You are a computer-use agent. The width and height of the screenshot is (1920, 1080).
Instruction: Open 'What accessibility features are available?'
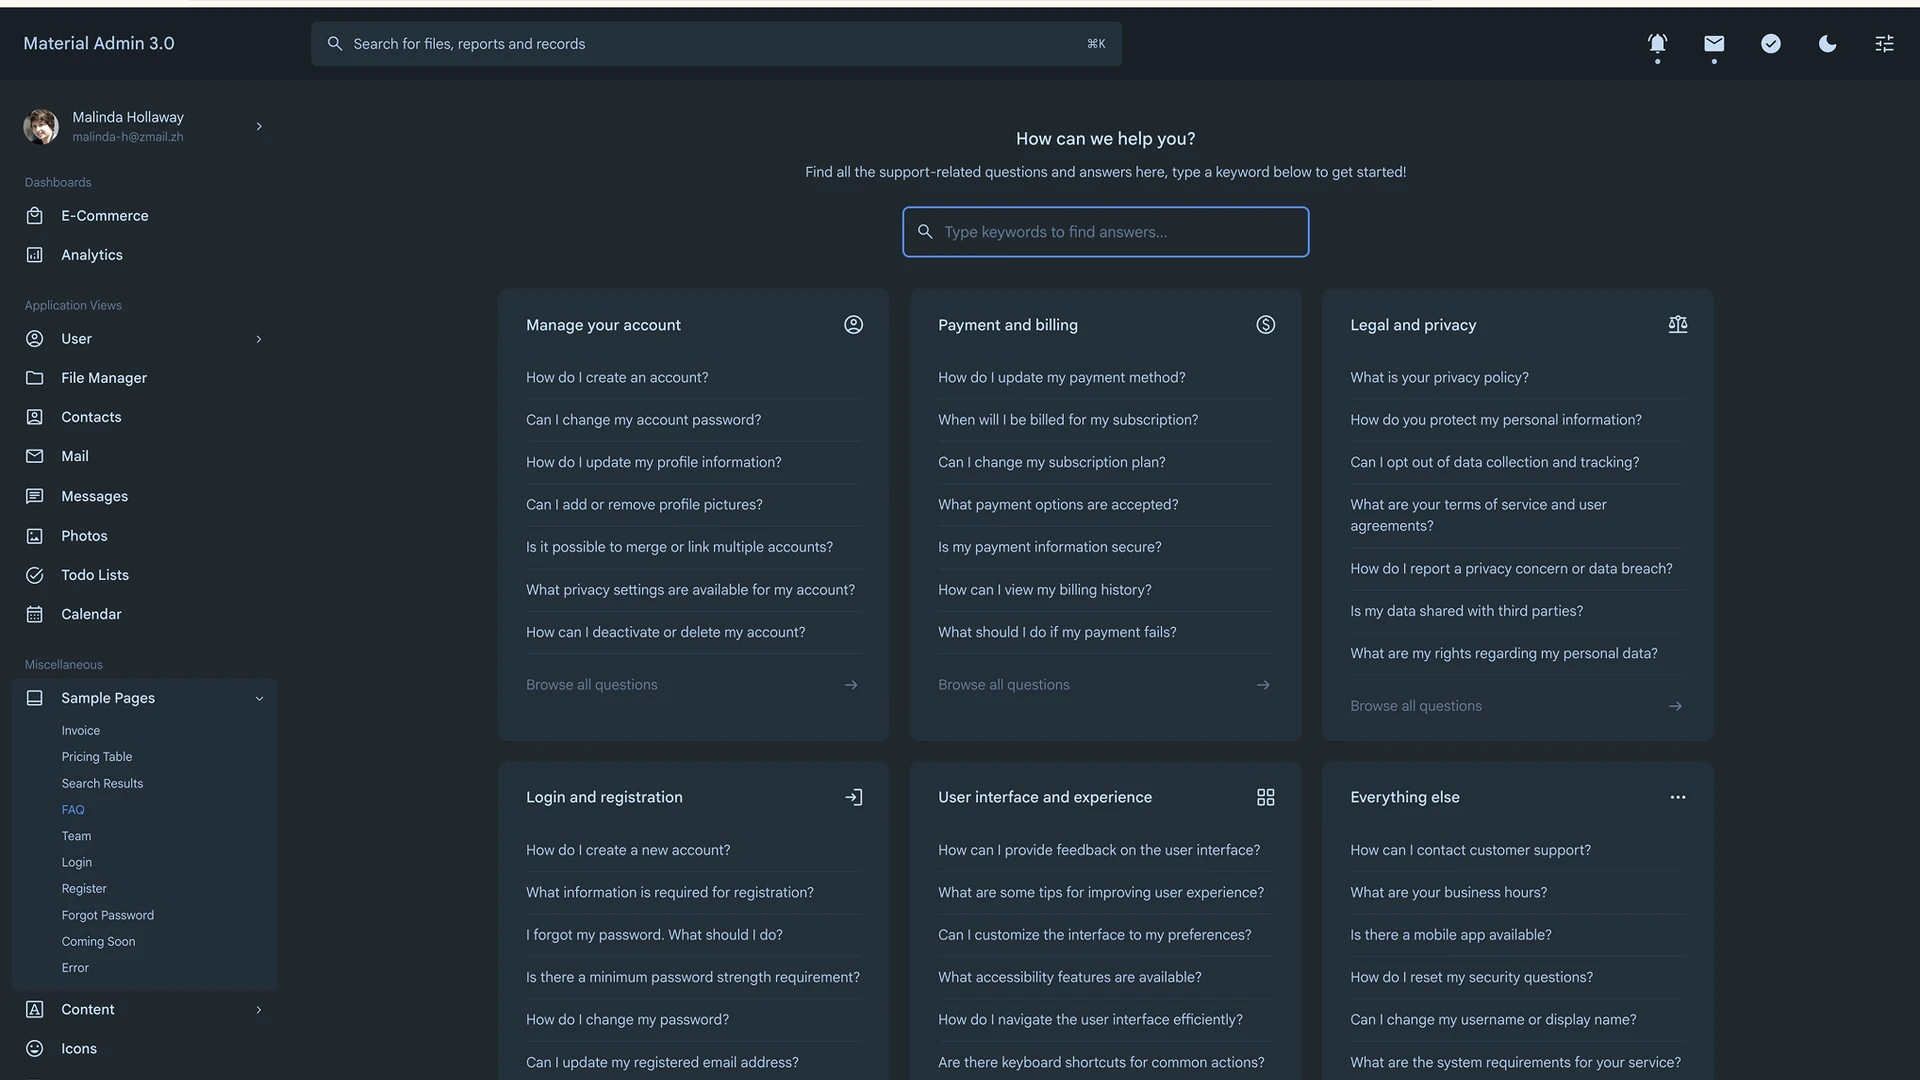pyautogui.click(x=1069, y=977)
